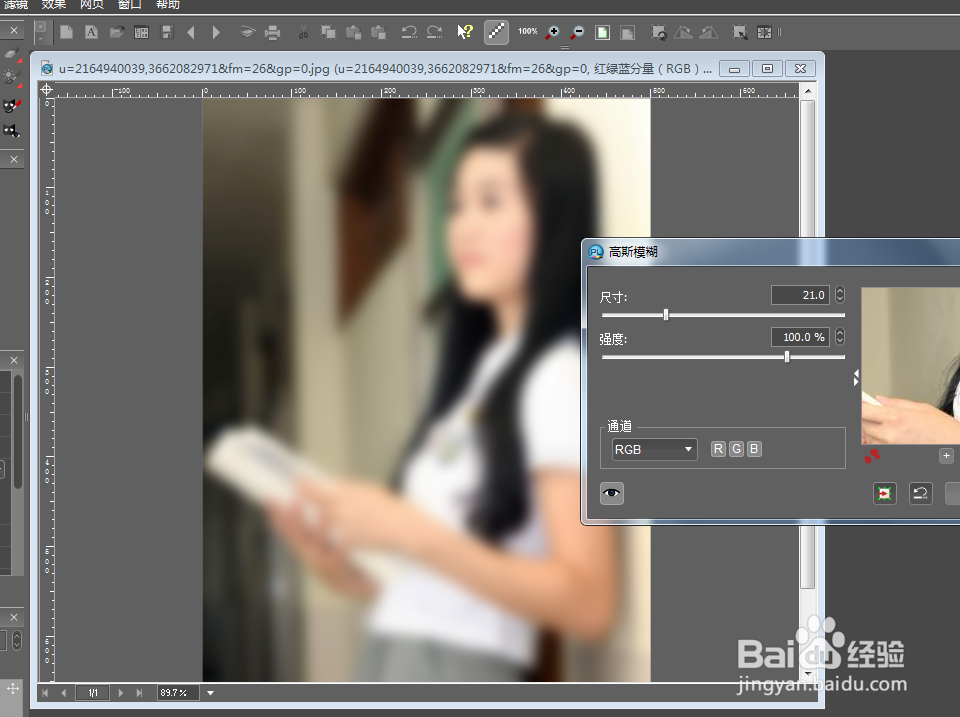Toggle the B channel button
Viewport: 960px width, 717px height.
click(x=754, y=449)
